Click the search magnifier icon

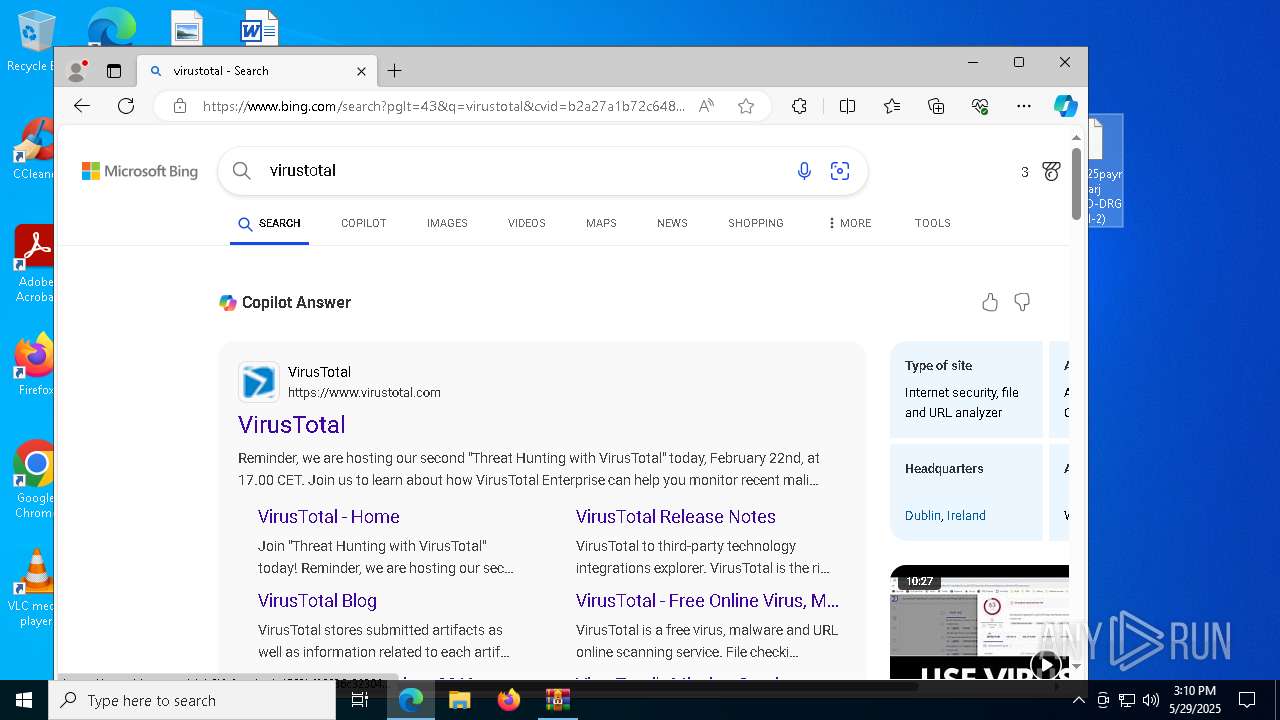(x=242, y=171)
